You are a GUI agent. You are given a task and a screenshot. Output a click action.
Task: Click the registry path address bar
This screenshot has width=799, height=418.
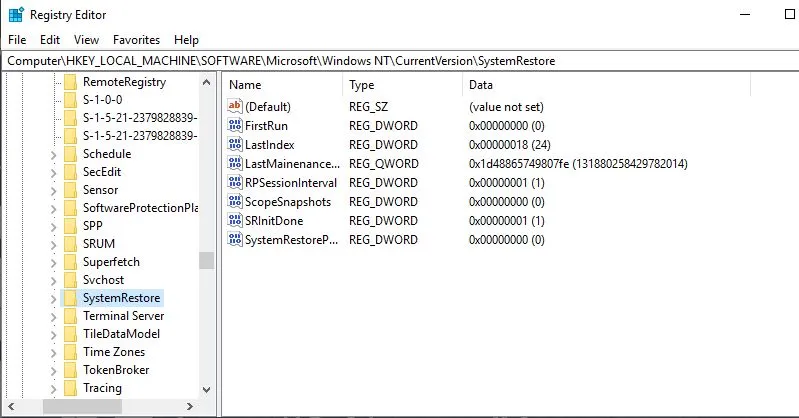[400, 61]
